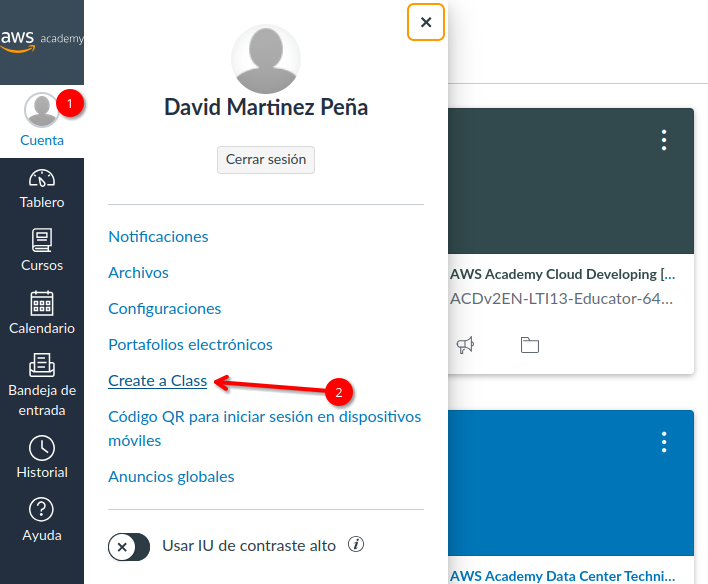Open Archivos link
This screenshot has height=584, width=708.
138,273
